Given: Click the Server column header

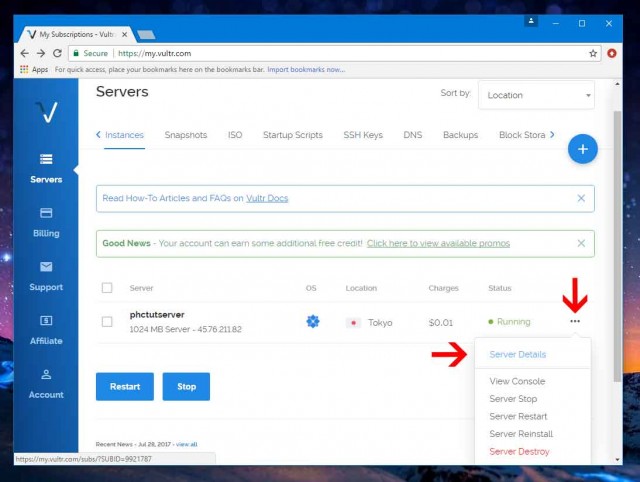Looking at the screenshot, I should (141, 288).
